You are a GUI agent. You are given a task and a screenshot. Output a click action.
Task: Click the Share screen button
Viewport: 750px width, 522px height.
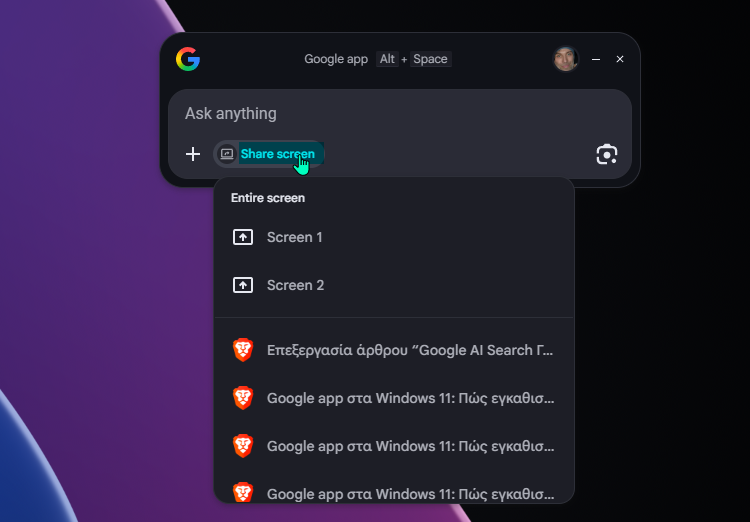point(269,154)
